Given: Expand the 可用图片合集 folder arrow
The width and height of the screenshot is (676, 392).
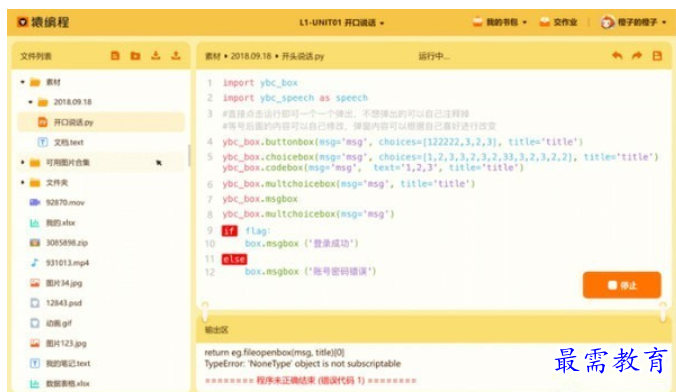Looking at the screenshot, I should pyautogui.click(x=22, y=163).
